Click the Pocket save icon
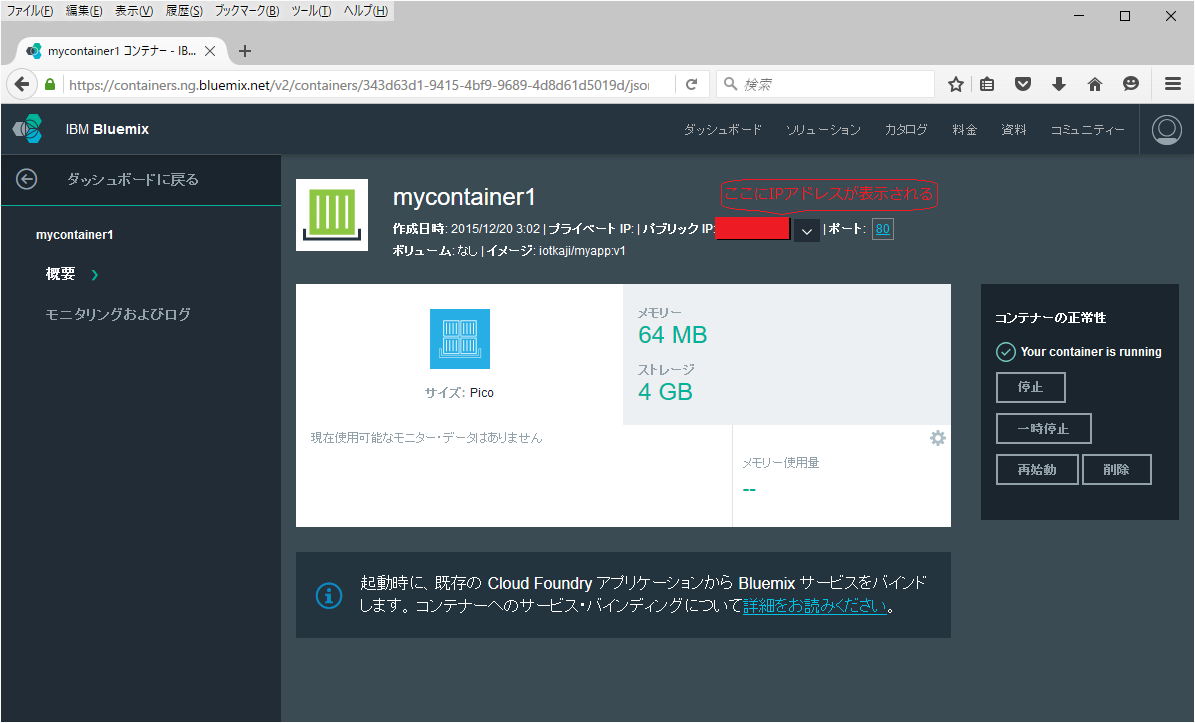The image size is (1195, 723). pos(1023,85)
